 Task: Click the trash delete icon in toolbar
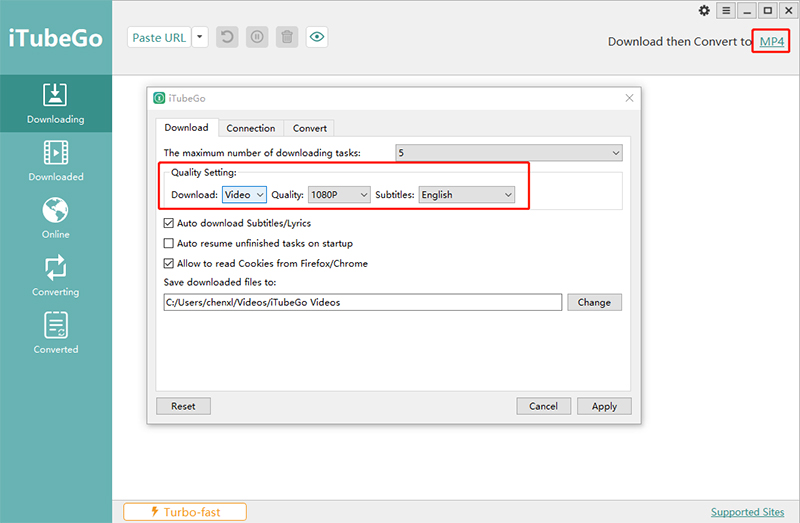[x=287, y=37]
